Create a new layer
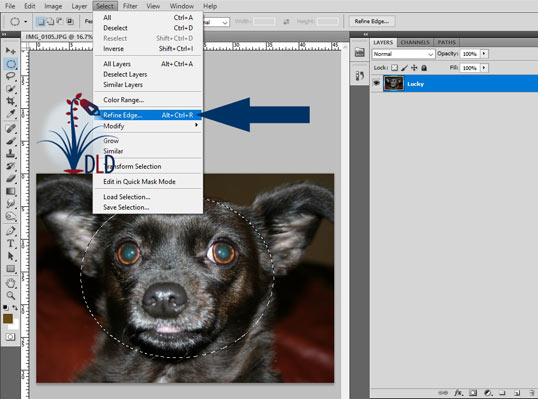538x399 pixels. [517, 392]
